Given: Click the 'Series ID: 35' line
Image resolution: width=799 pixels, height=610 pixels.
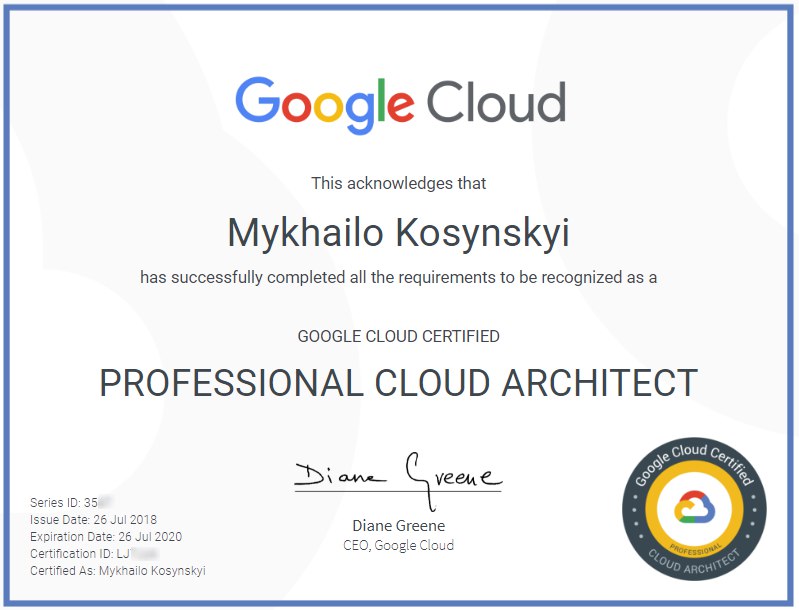Looking at the screenshot, I should point(71,502).
